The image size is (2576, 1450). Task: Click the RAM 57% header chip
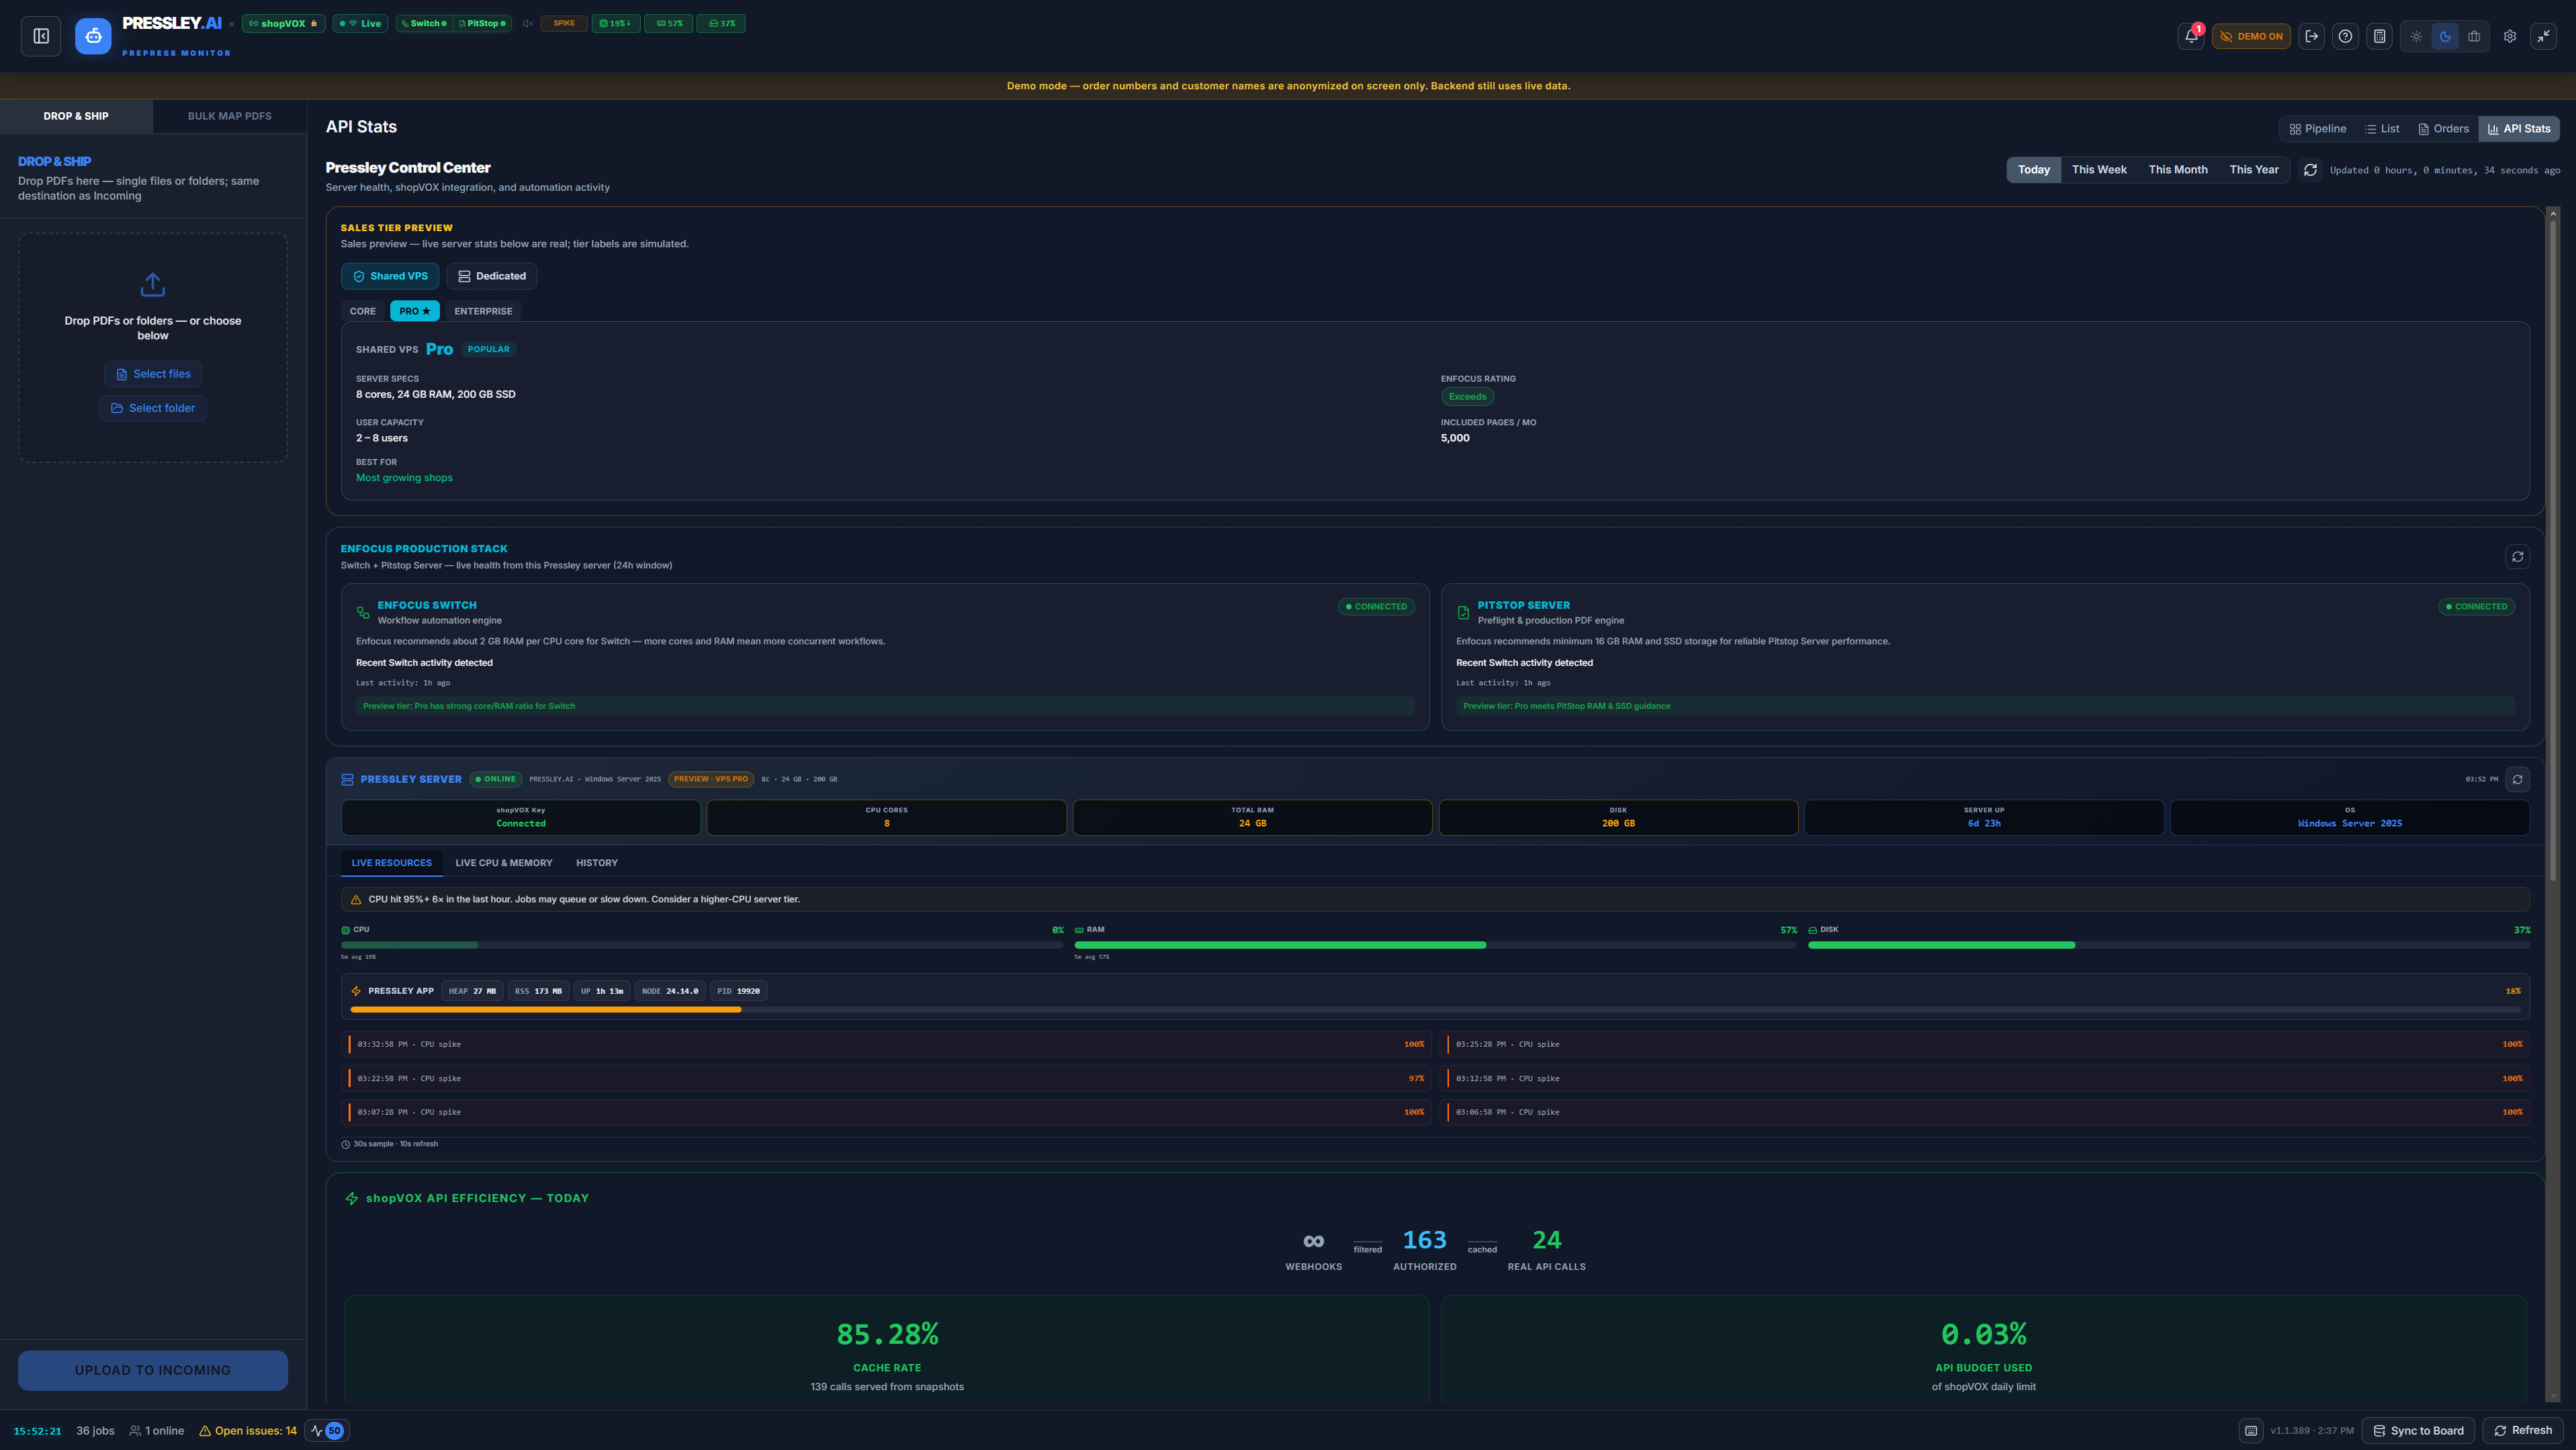pos(669,23)
